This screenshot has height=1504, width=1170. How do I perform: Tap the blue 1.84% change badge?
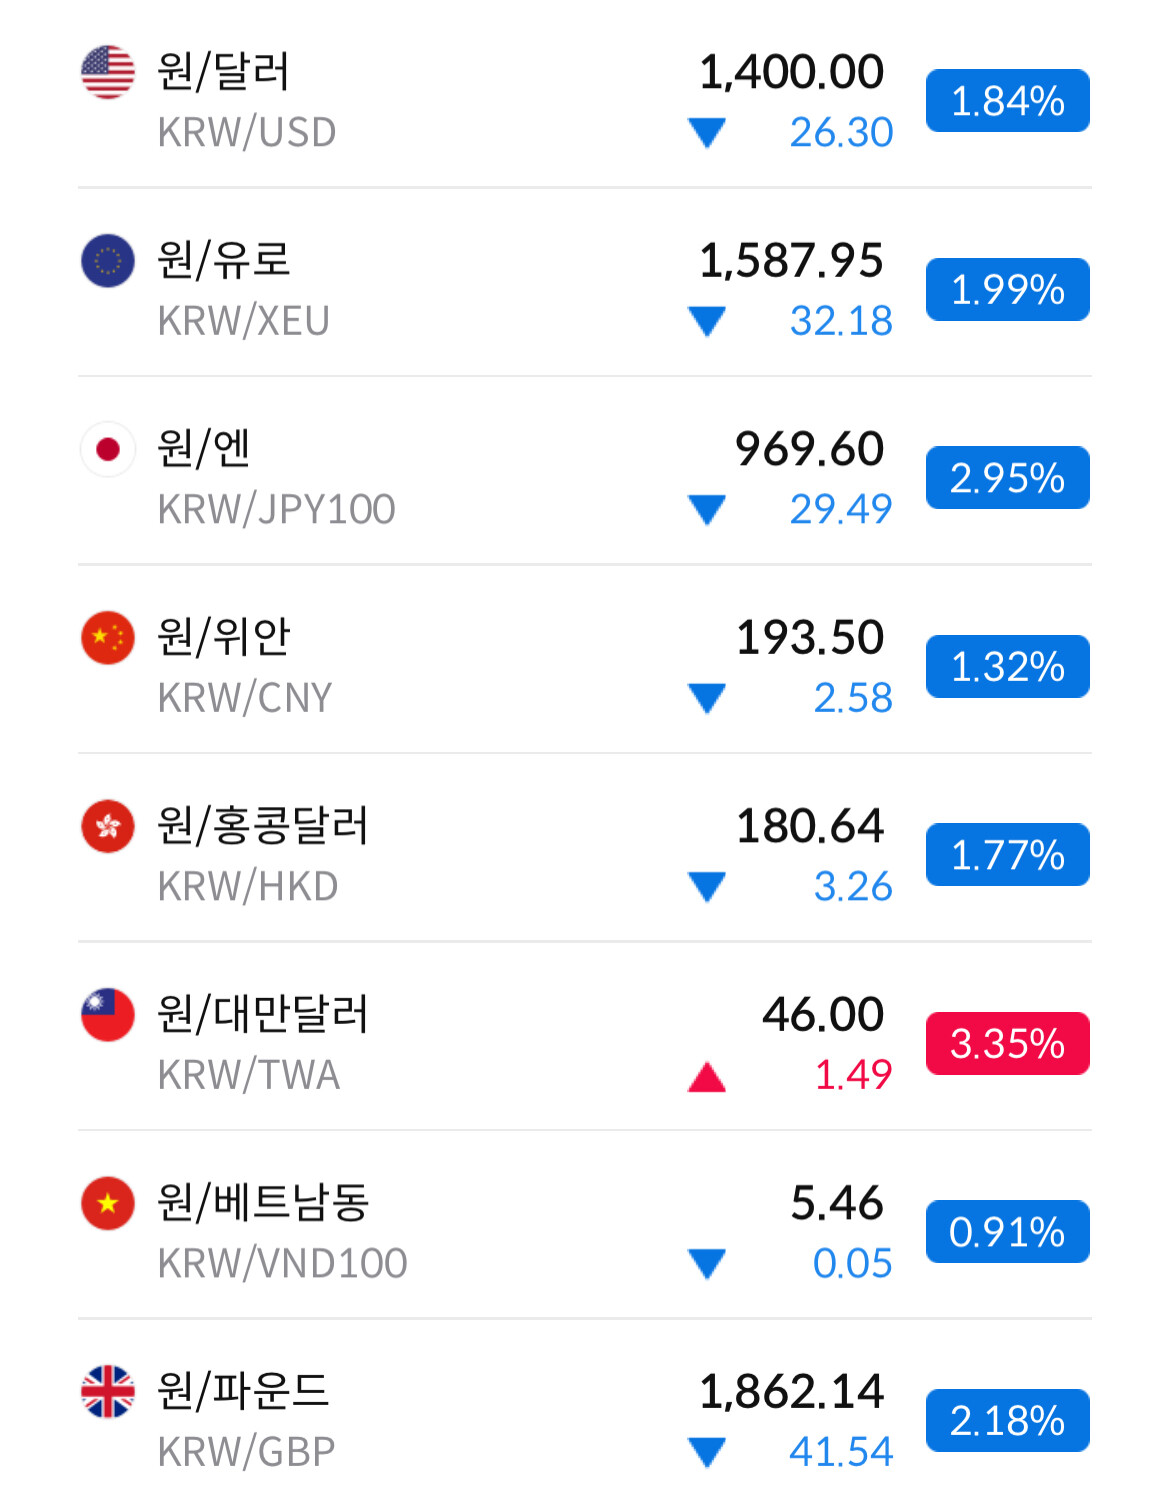coord(1007,101)
